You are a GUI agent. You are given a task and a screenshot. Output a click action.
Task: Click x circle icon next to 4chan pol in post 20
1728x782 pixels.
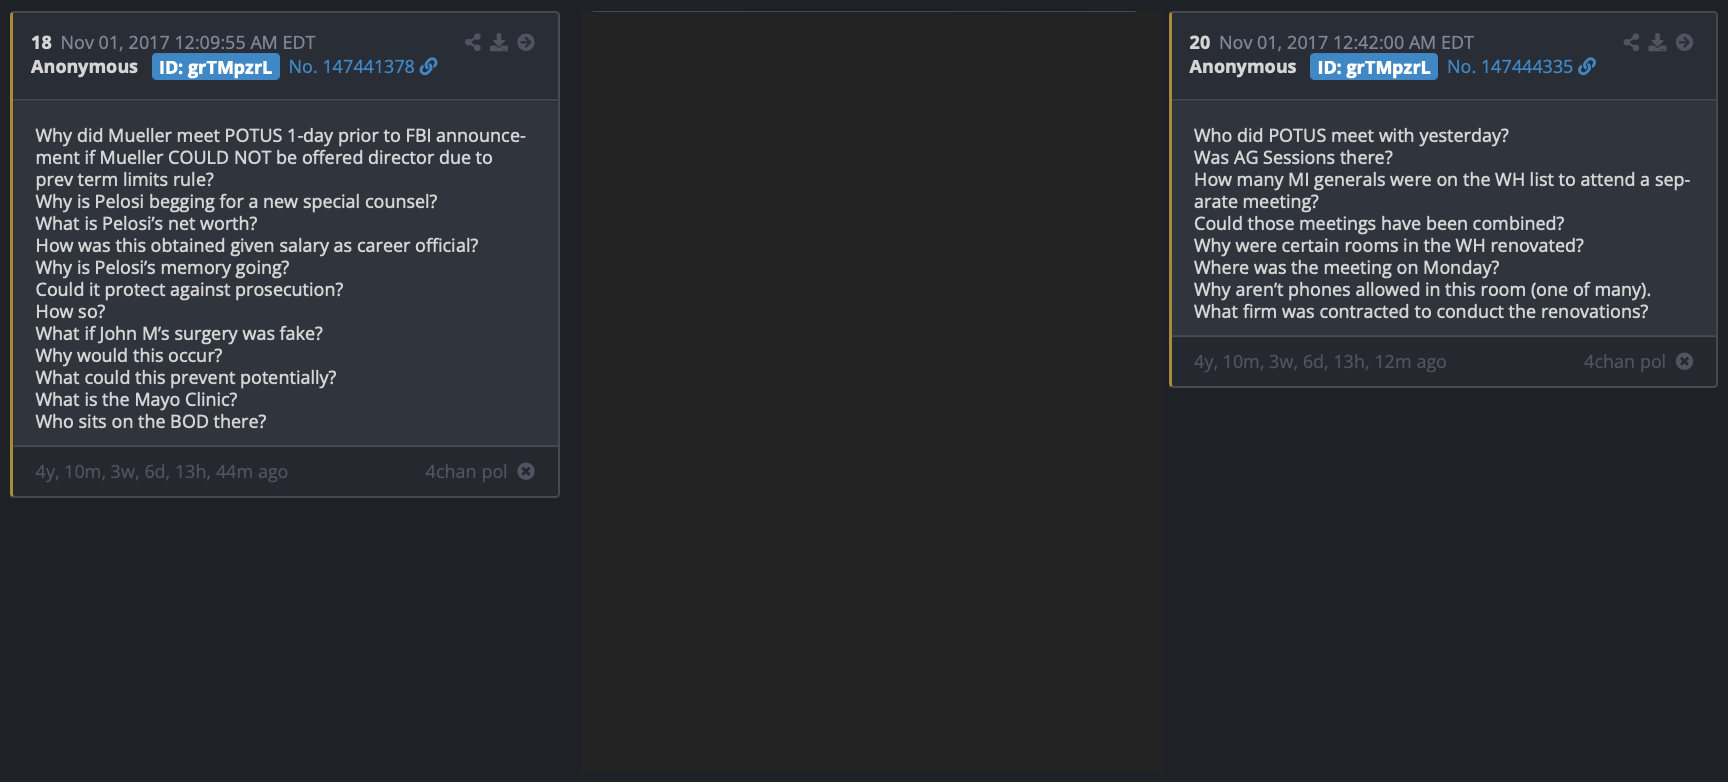1684,361
